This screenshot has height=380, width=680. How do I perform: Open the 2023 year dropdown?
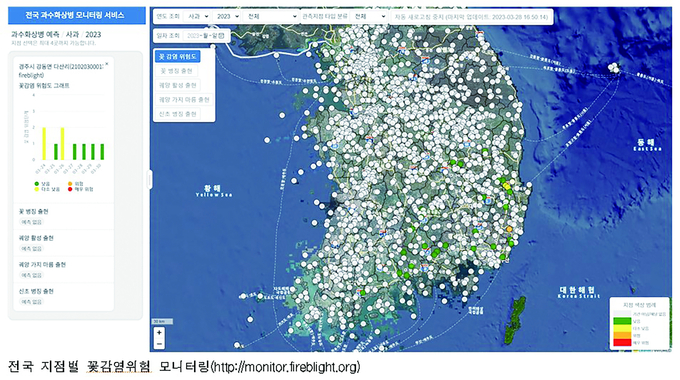227,16
